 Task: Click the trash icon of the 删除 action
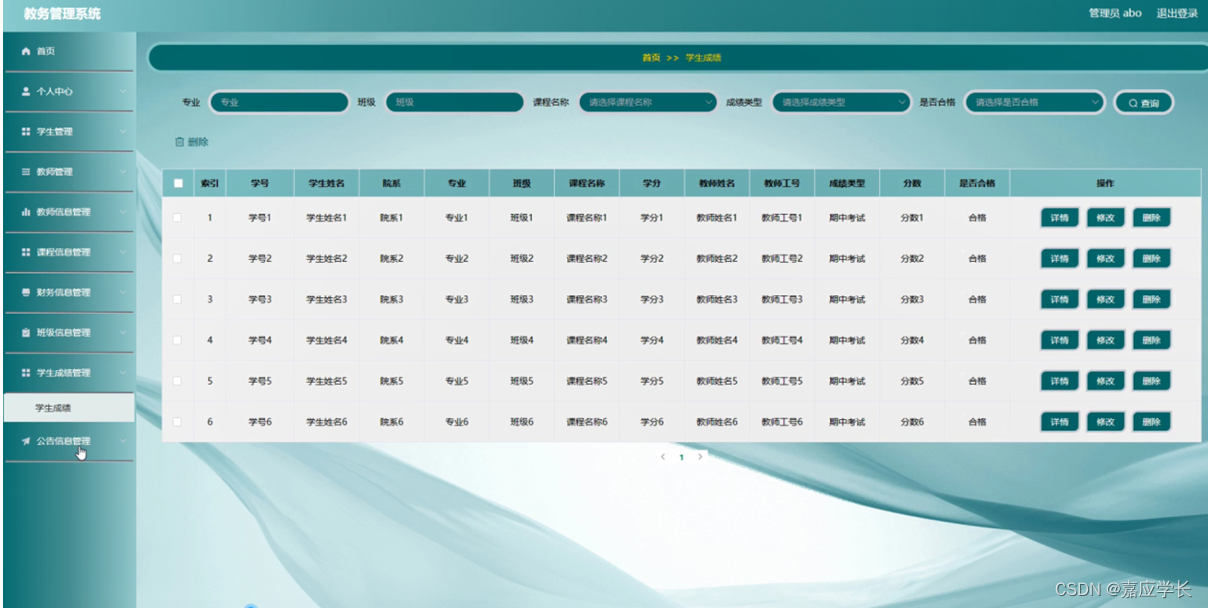tap(179, 142)
